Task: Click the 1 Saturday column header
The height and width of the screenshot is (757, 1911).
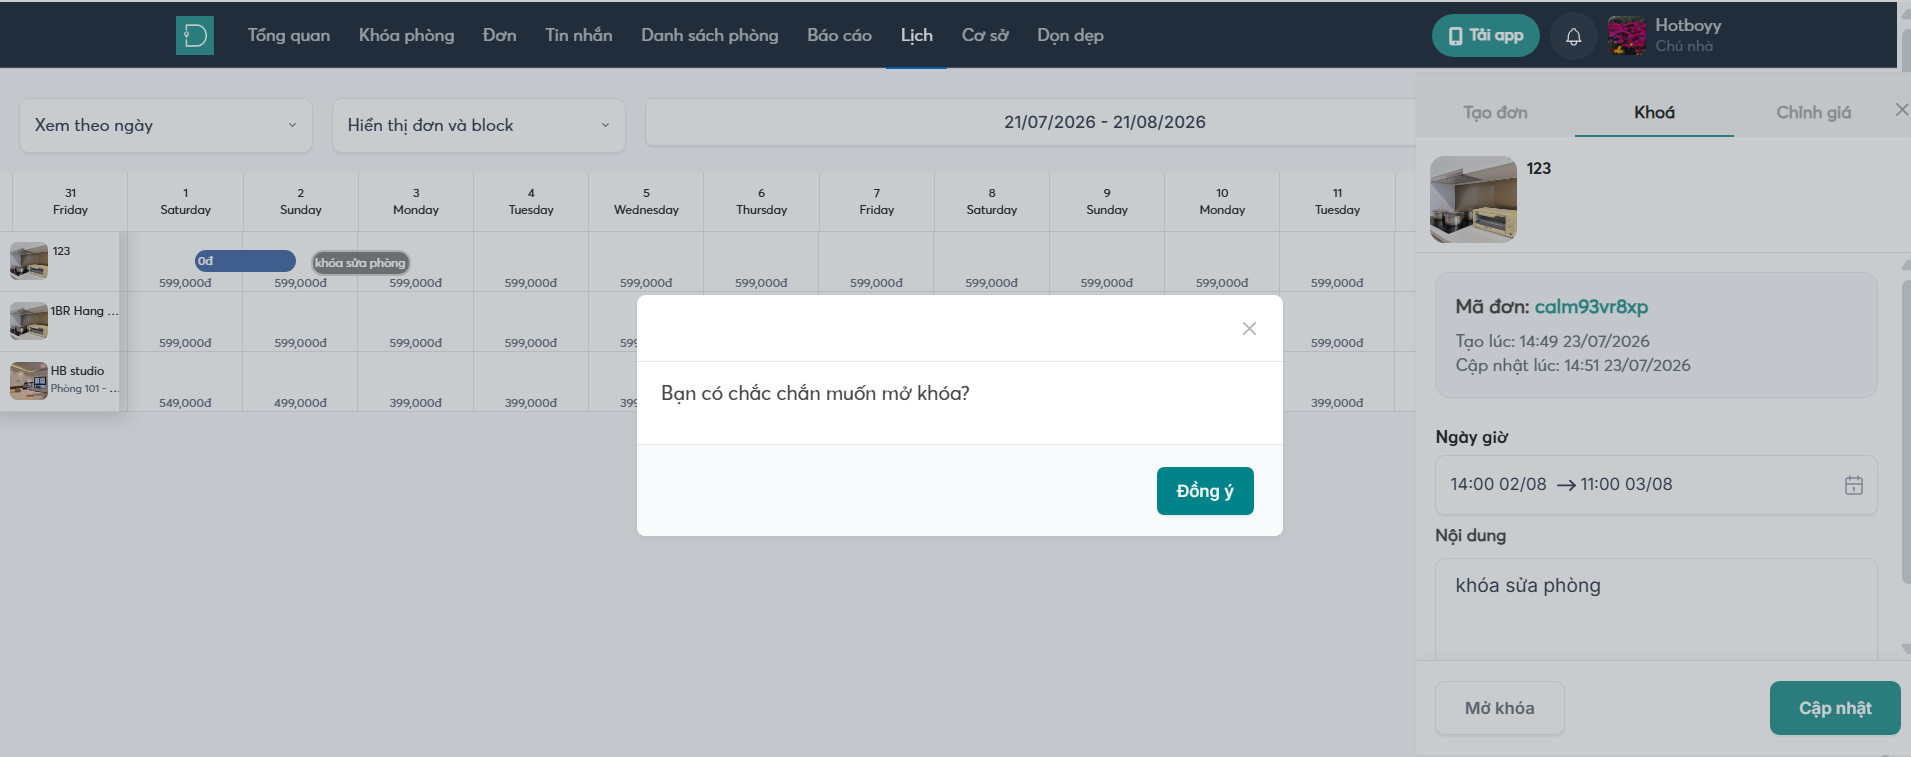Action: click(x=185, y=201)
